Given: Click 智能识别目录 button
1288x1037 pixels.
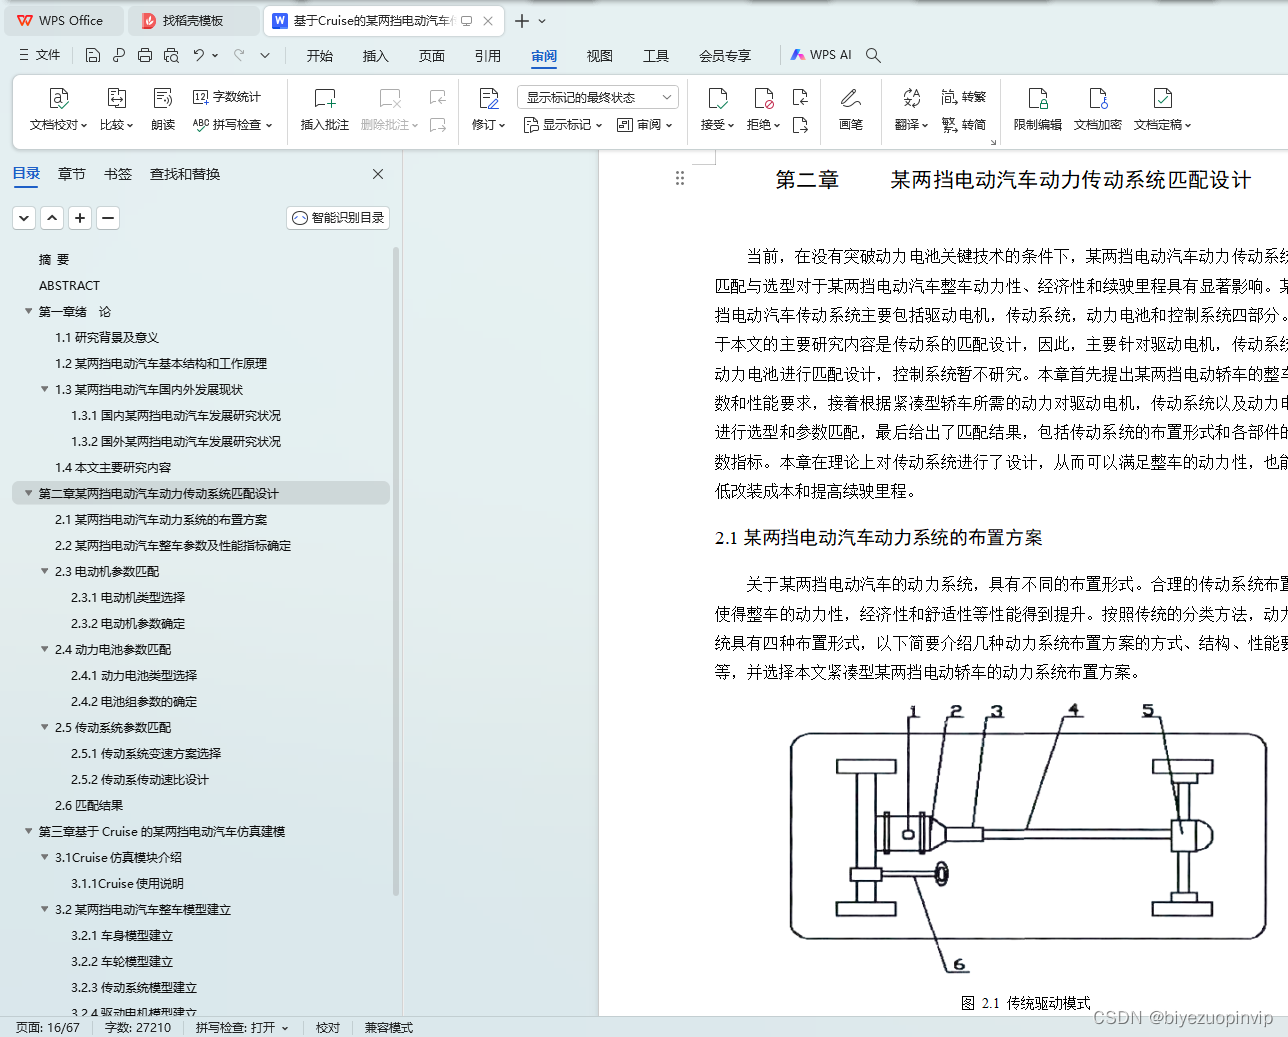Looking at the screenshot, I should (338, 218).
